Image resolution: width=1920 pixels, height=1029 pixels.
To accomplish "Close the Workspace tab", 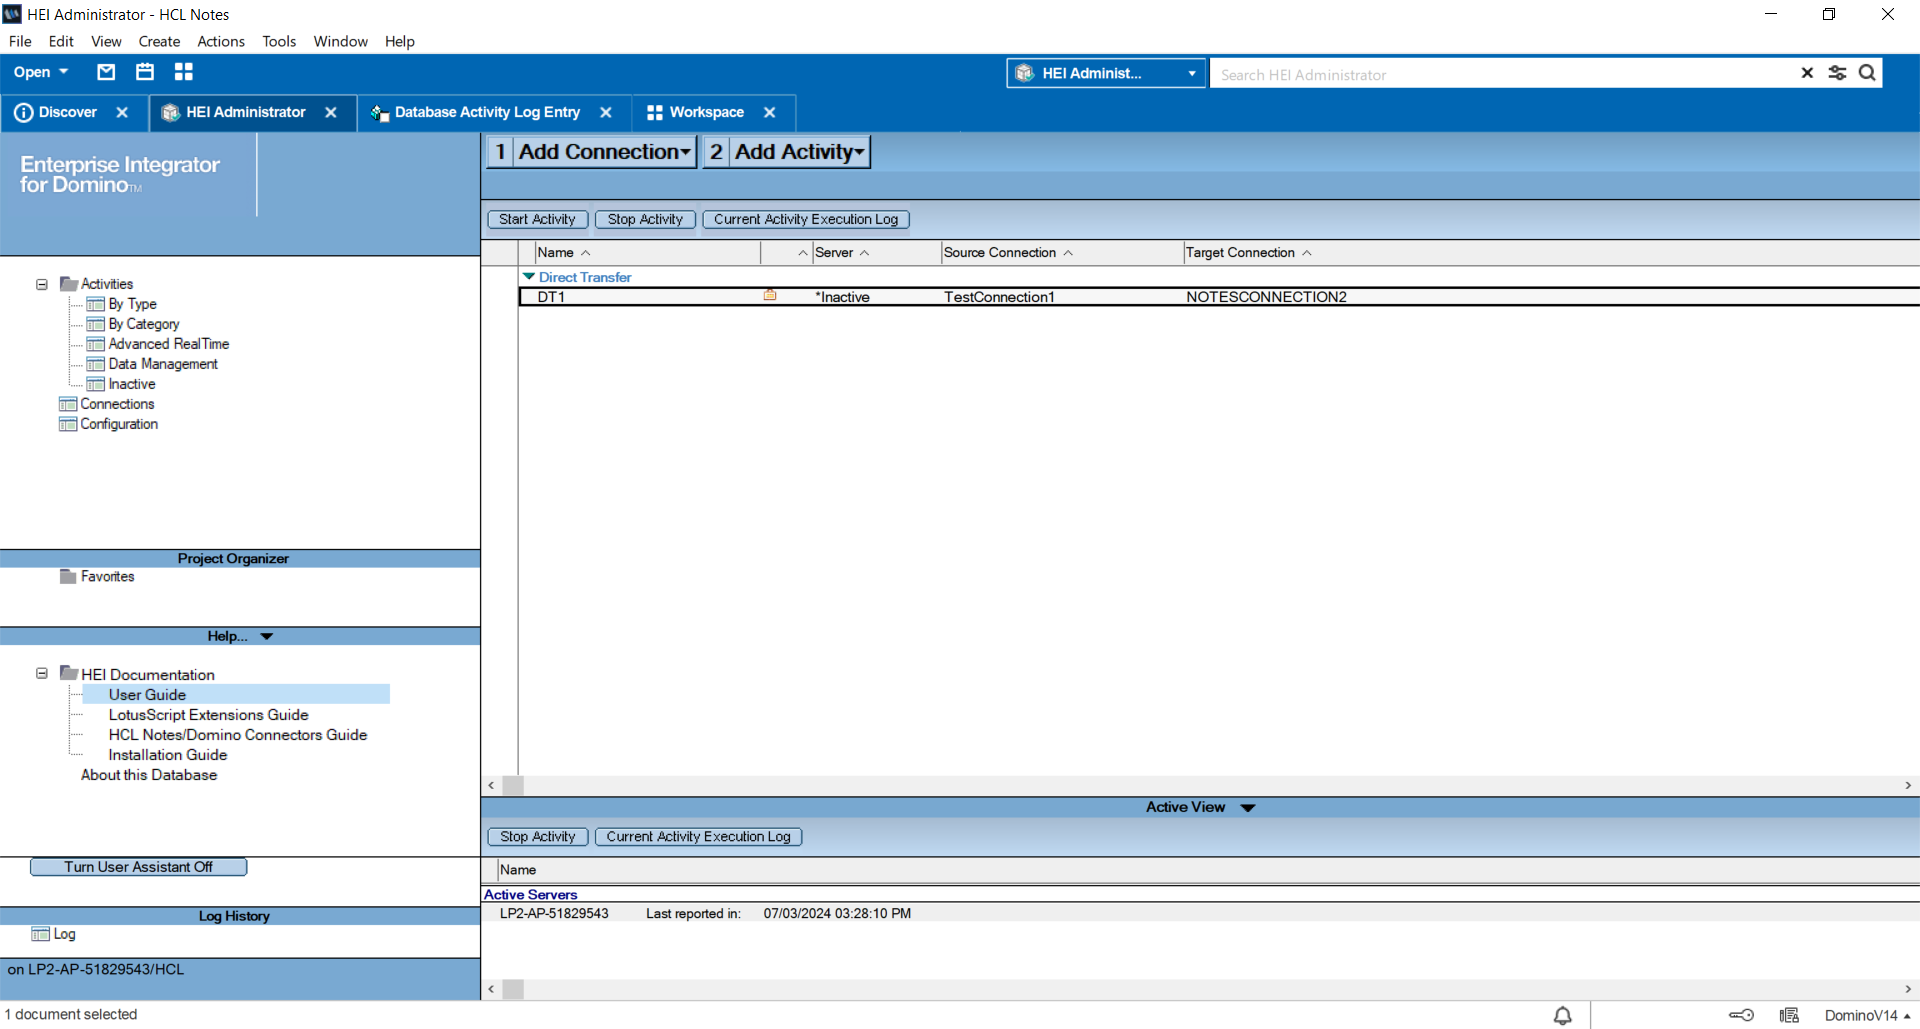I will (770, 112).
